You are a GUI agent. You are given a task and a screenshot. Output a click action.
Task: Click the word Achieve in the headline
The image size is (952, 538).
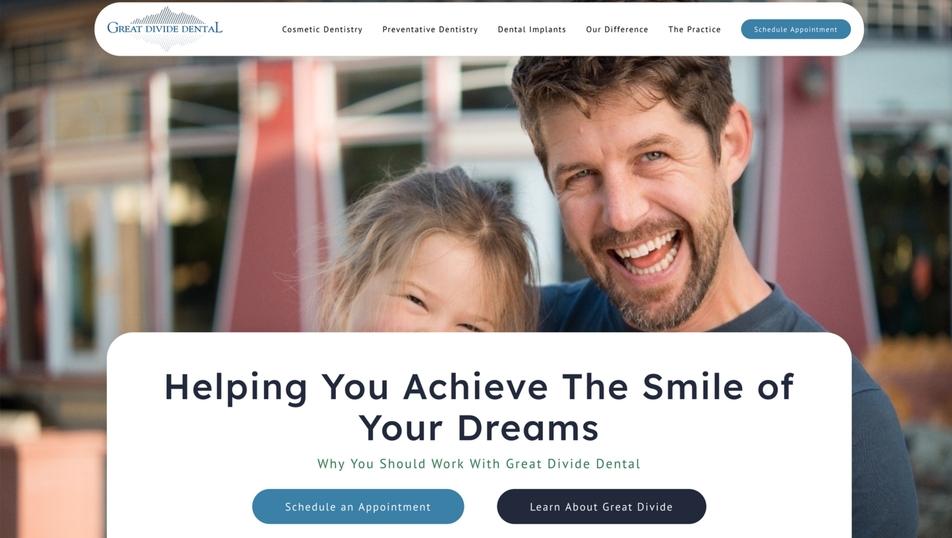tap(475, 386)
